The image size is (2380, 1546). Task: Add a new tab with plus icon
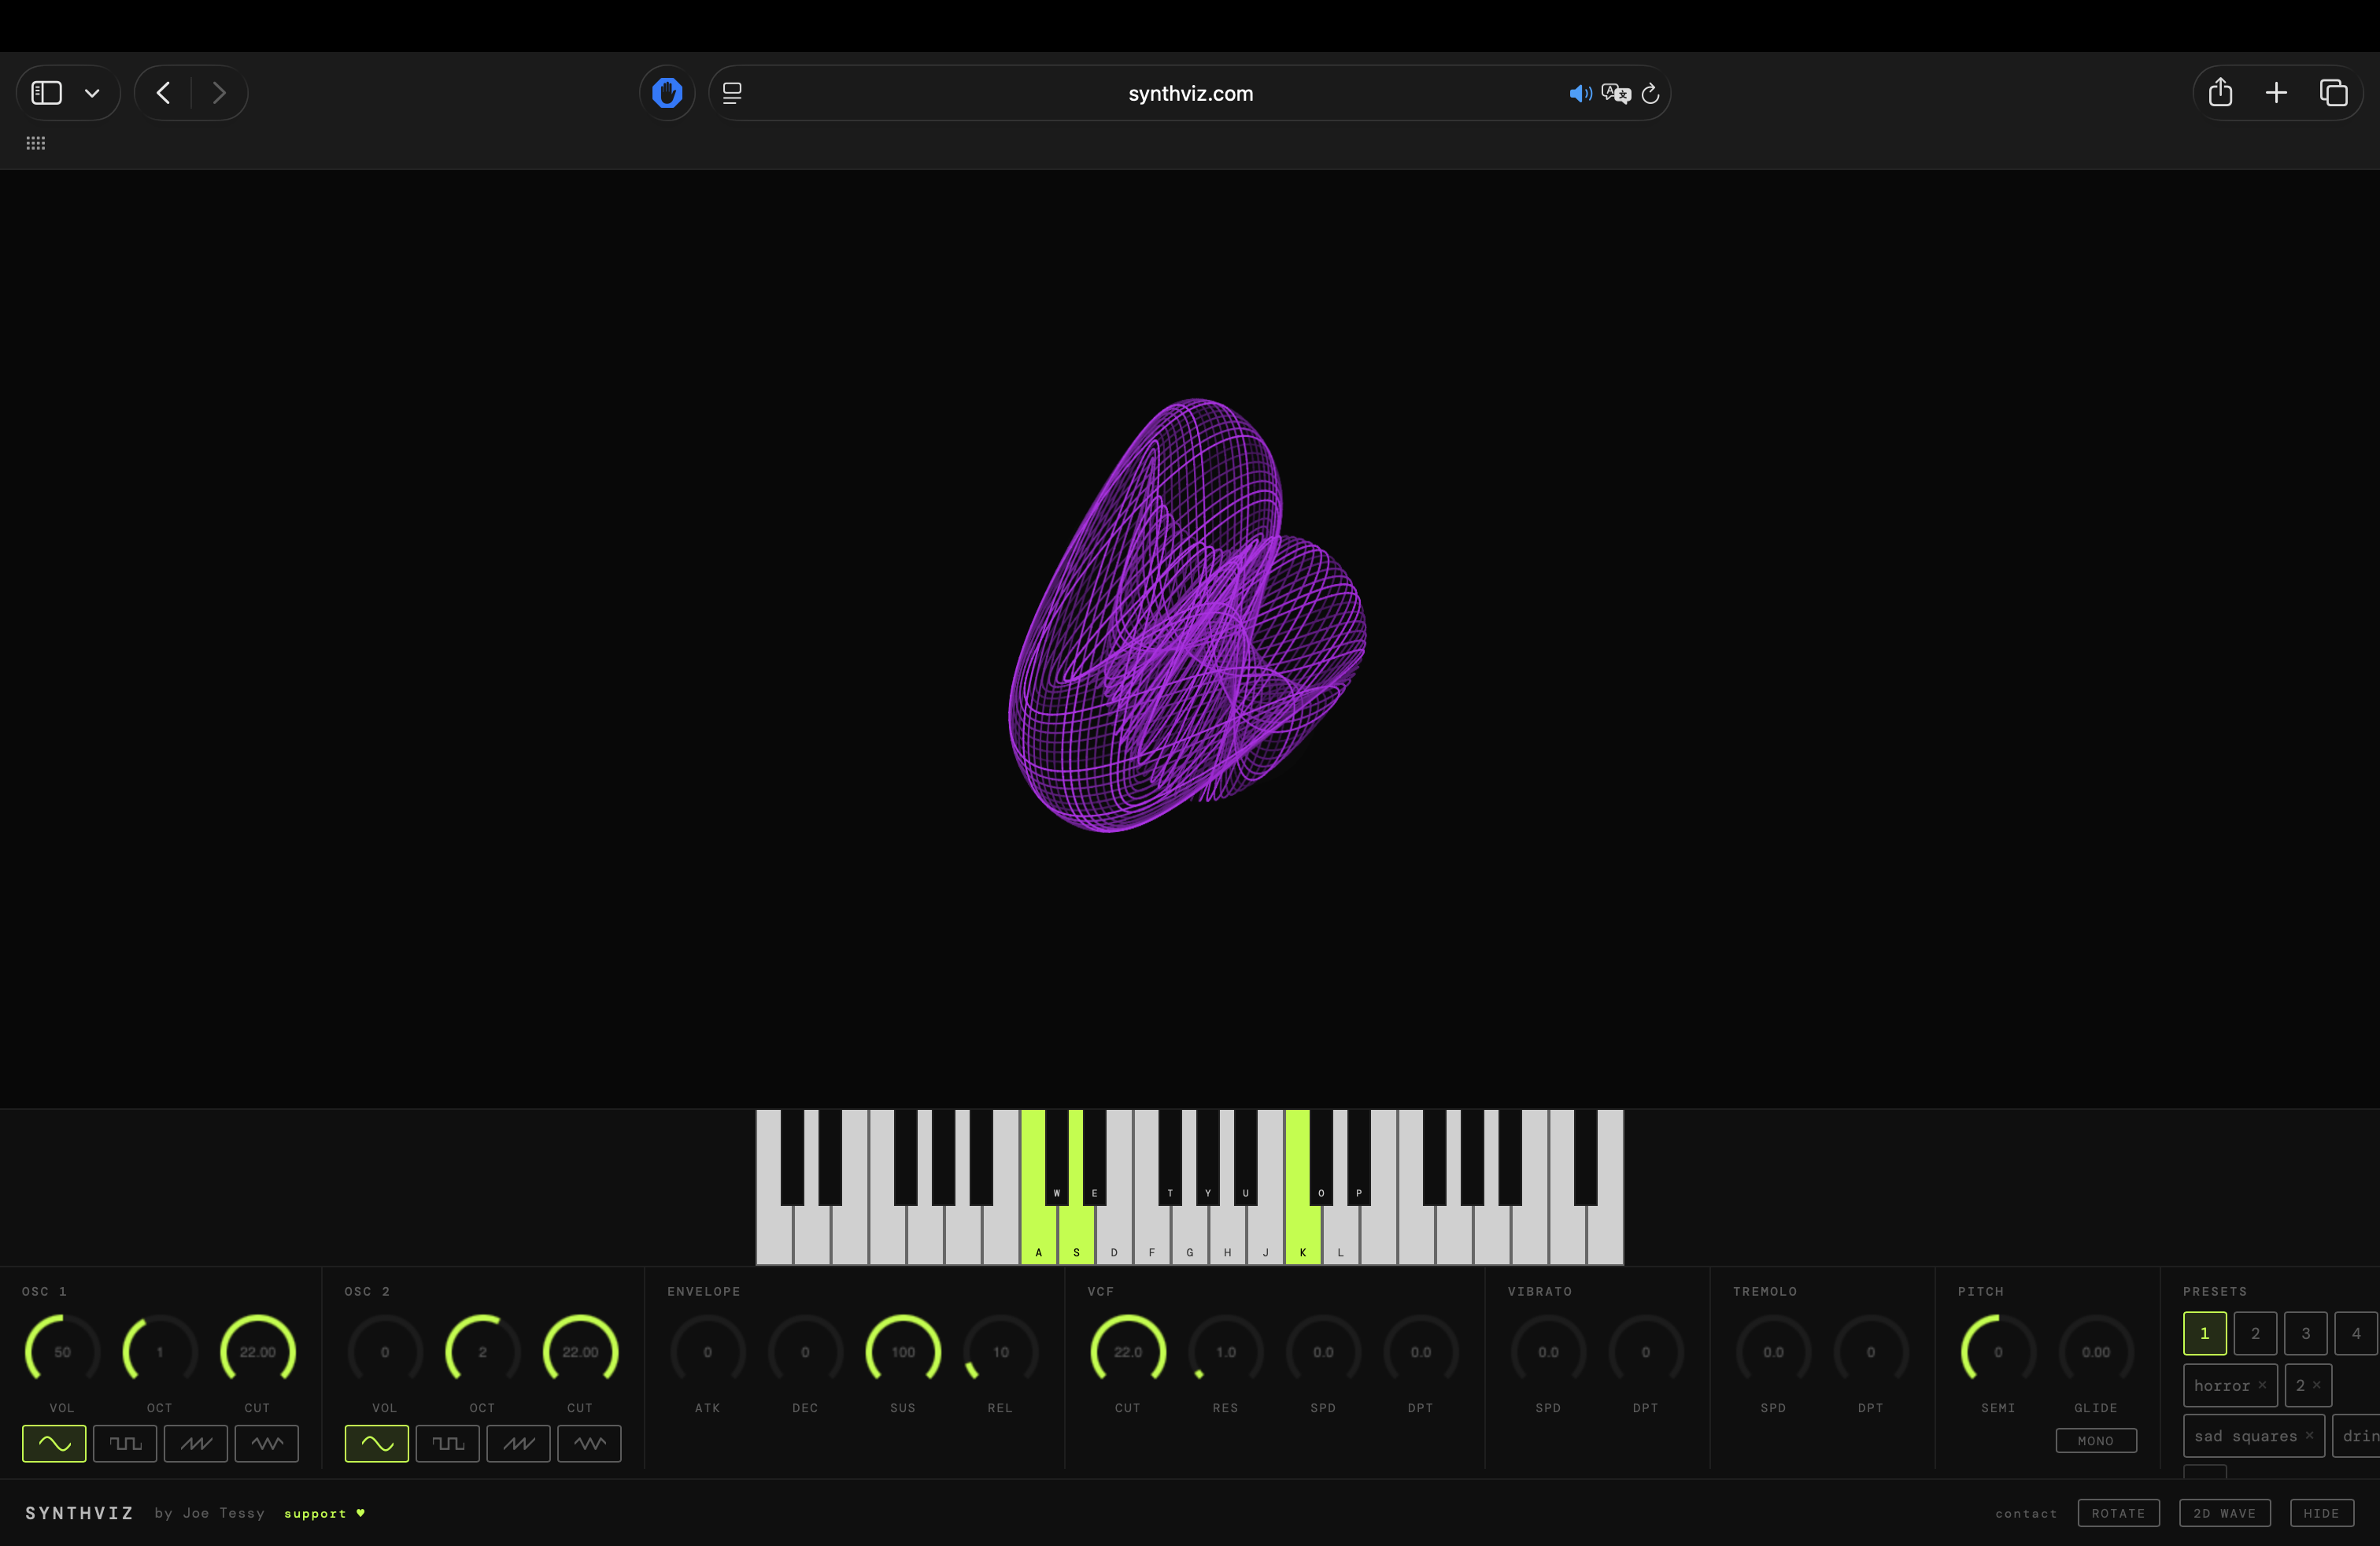coord(2276,93)
